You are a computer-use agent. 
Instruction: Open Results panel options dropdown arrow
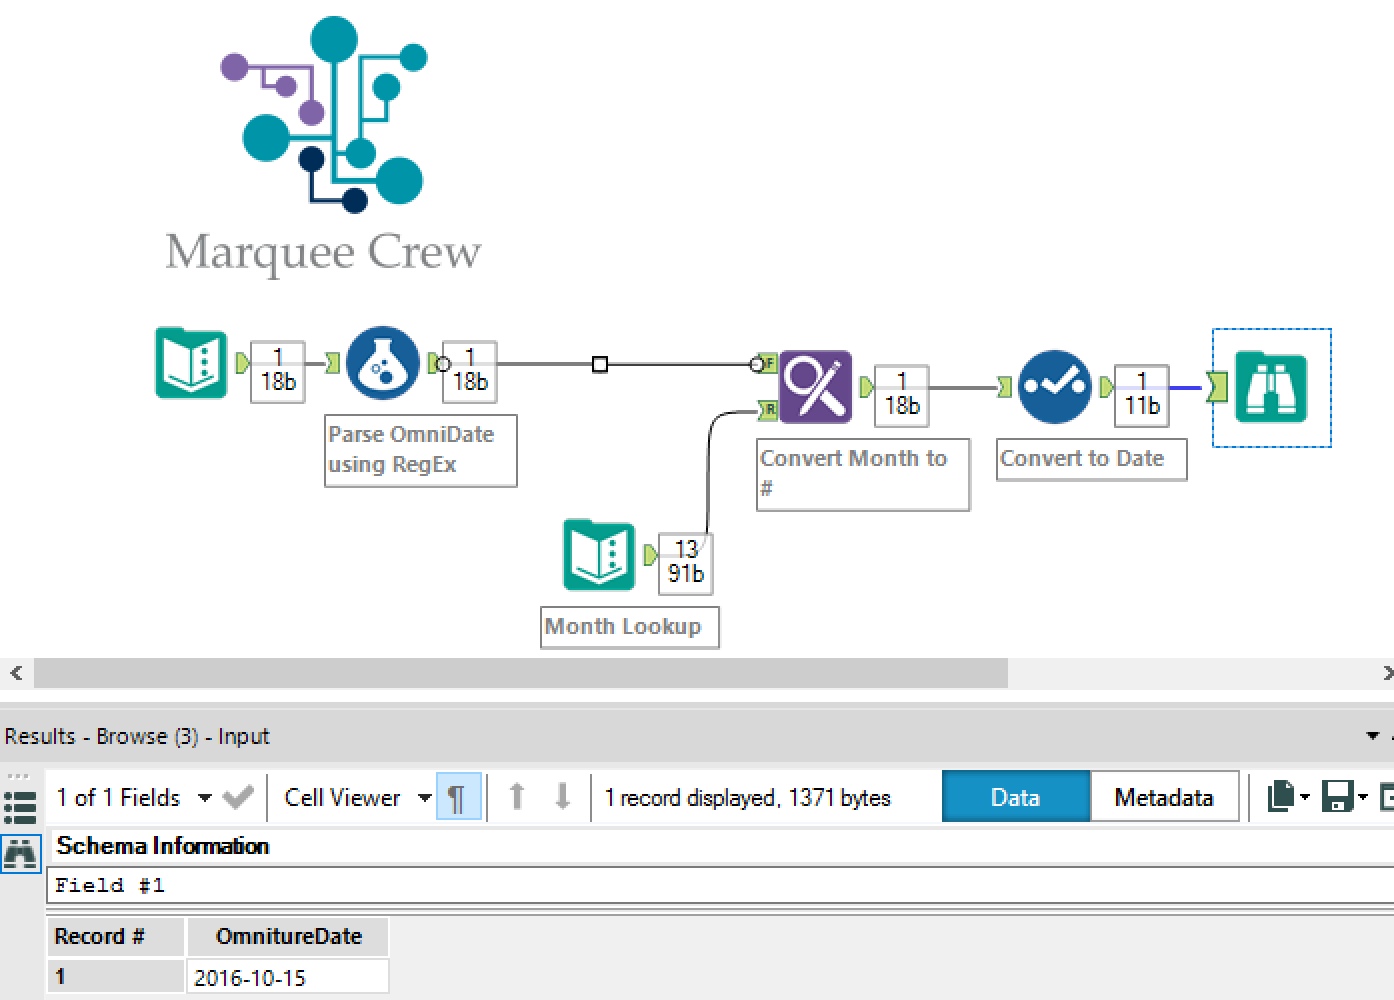click(1372, 737)
